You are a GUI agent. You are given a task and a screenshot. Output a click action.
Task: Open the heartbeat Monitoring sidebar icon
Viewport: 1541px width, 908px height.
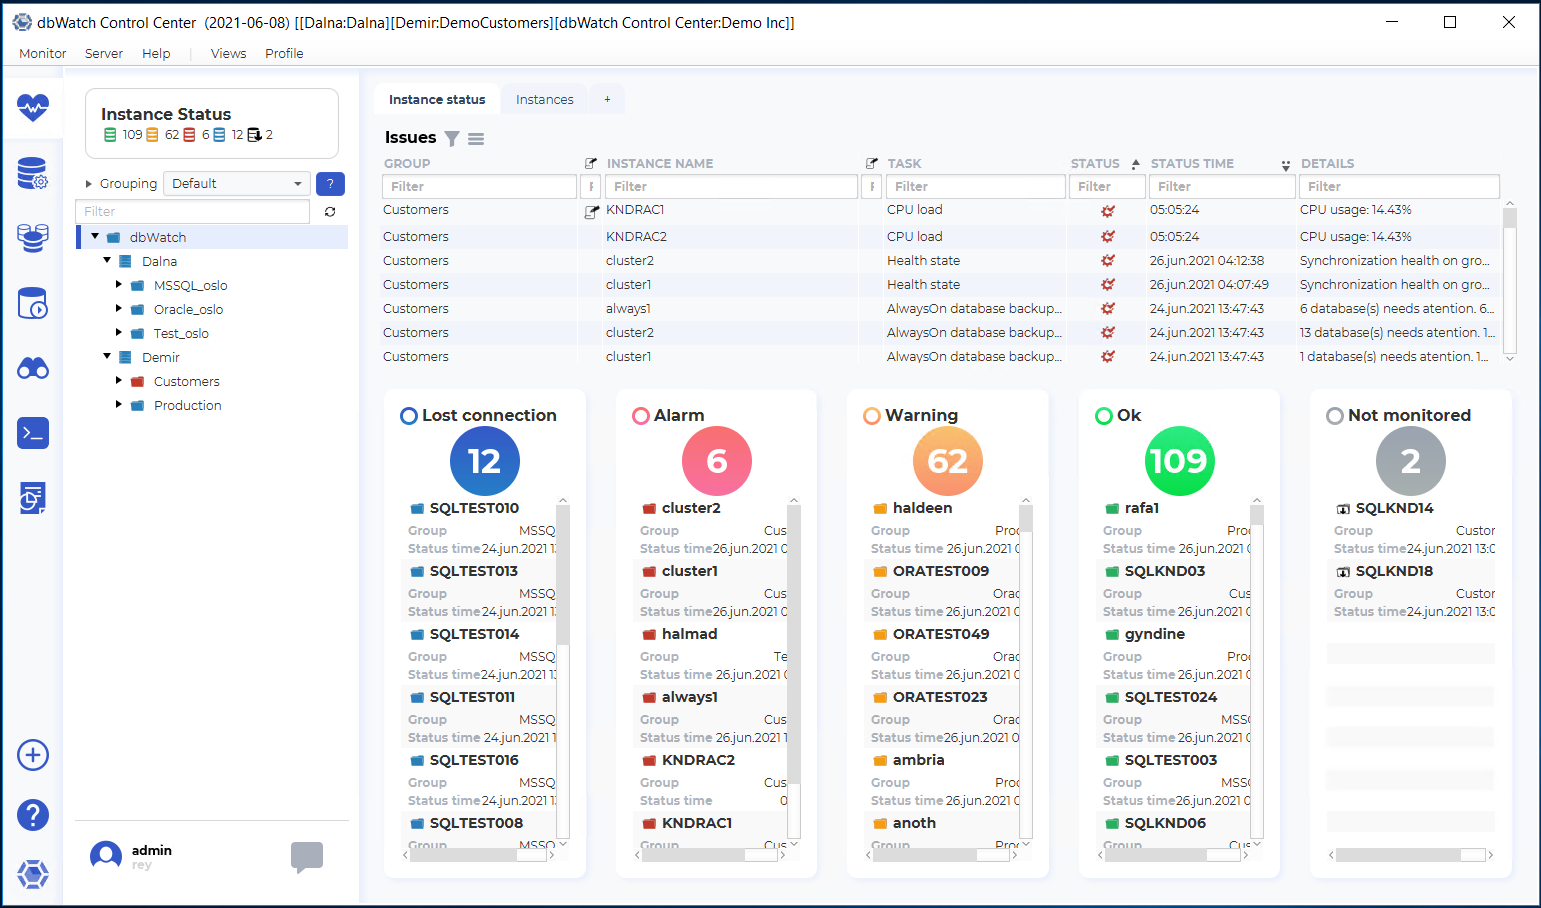(33, 107)
